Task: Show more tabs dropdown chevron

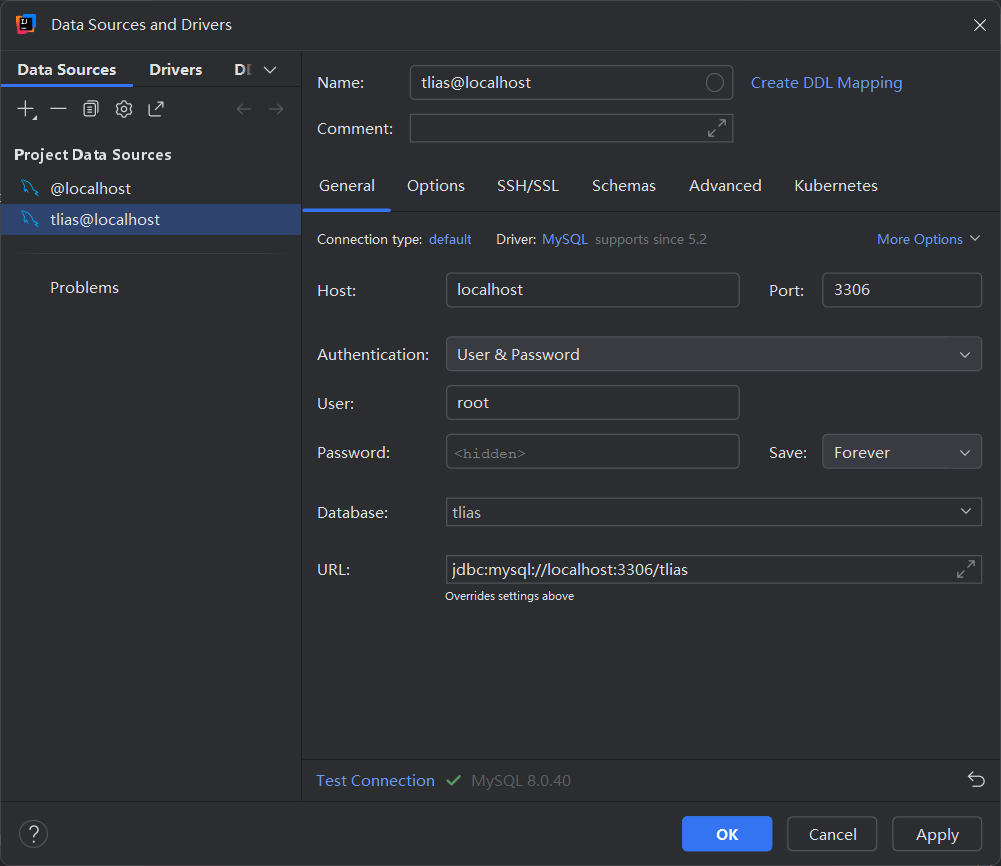Action: tap(270, 70)
